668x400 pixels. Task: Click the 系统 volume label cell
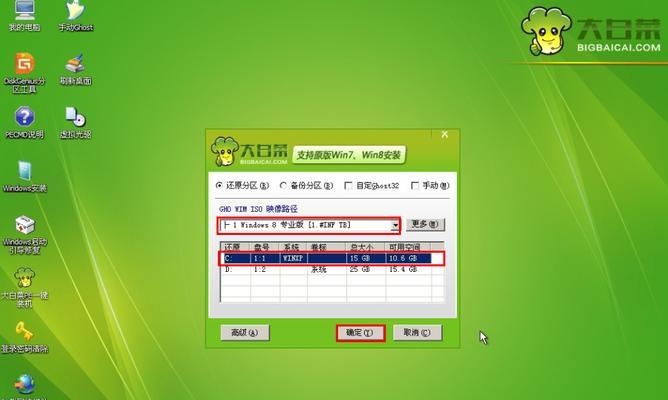327,270
